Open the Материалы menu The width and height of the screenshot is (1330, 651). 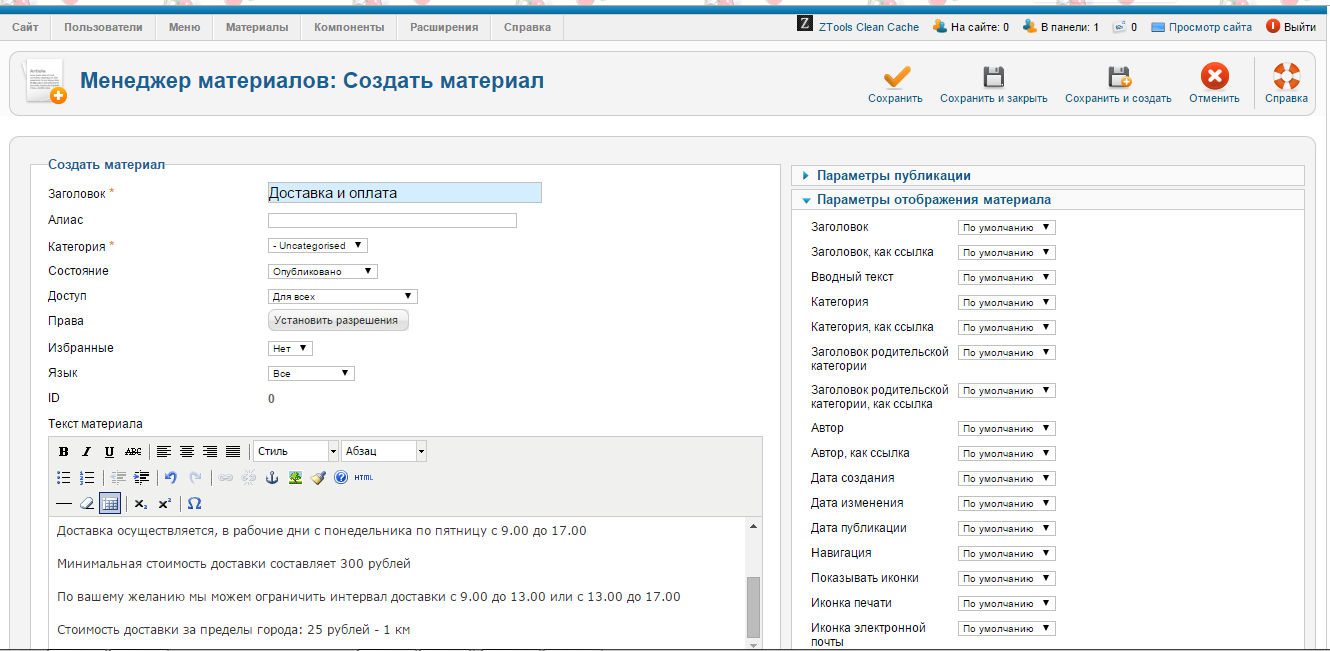[257, 27]
